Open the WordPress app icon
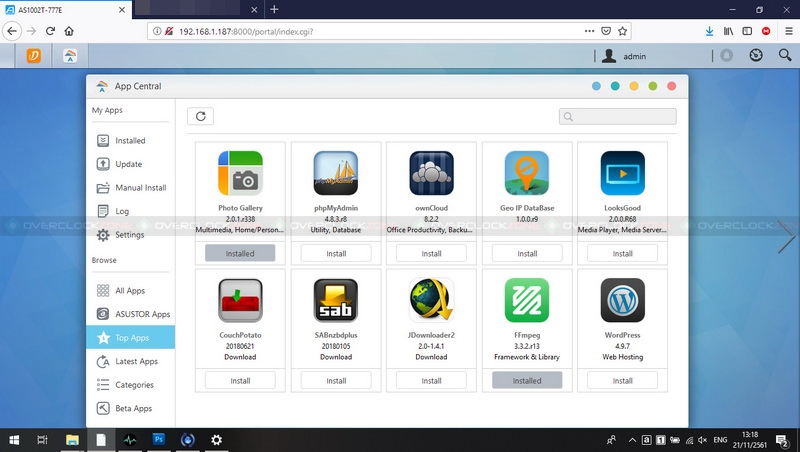Image resolution: width=800 pixels, height=452 pixels. pyautogui.click(x=622, y=300)
